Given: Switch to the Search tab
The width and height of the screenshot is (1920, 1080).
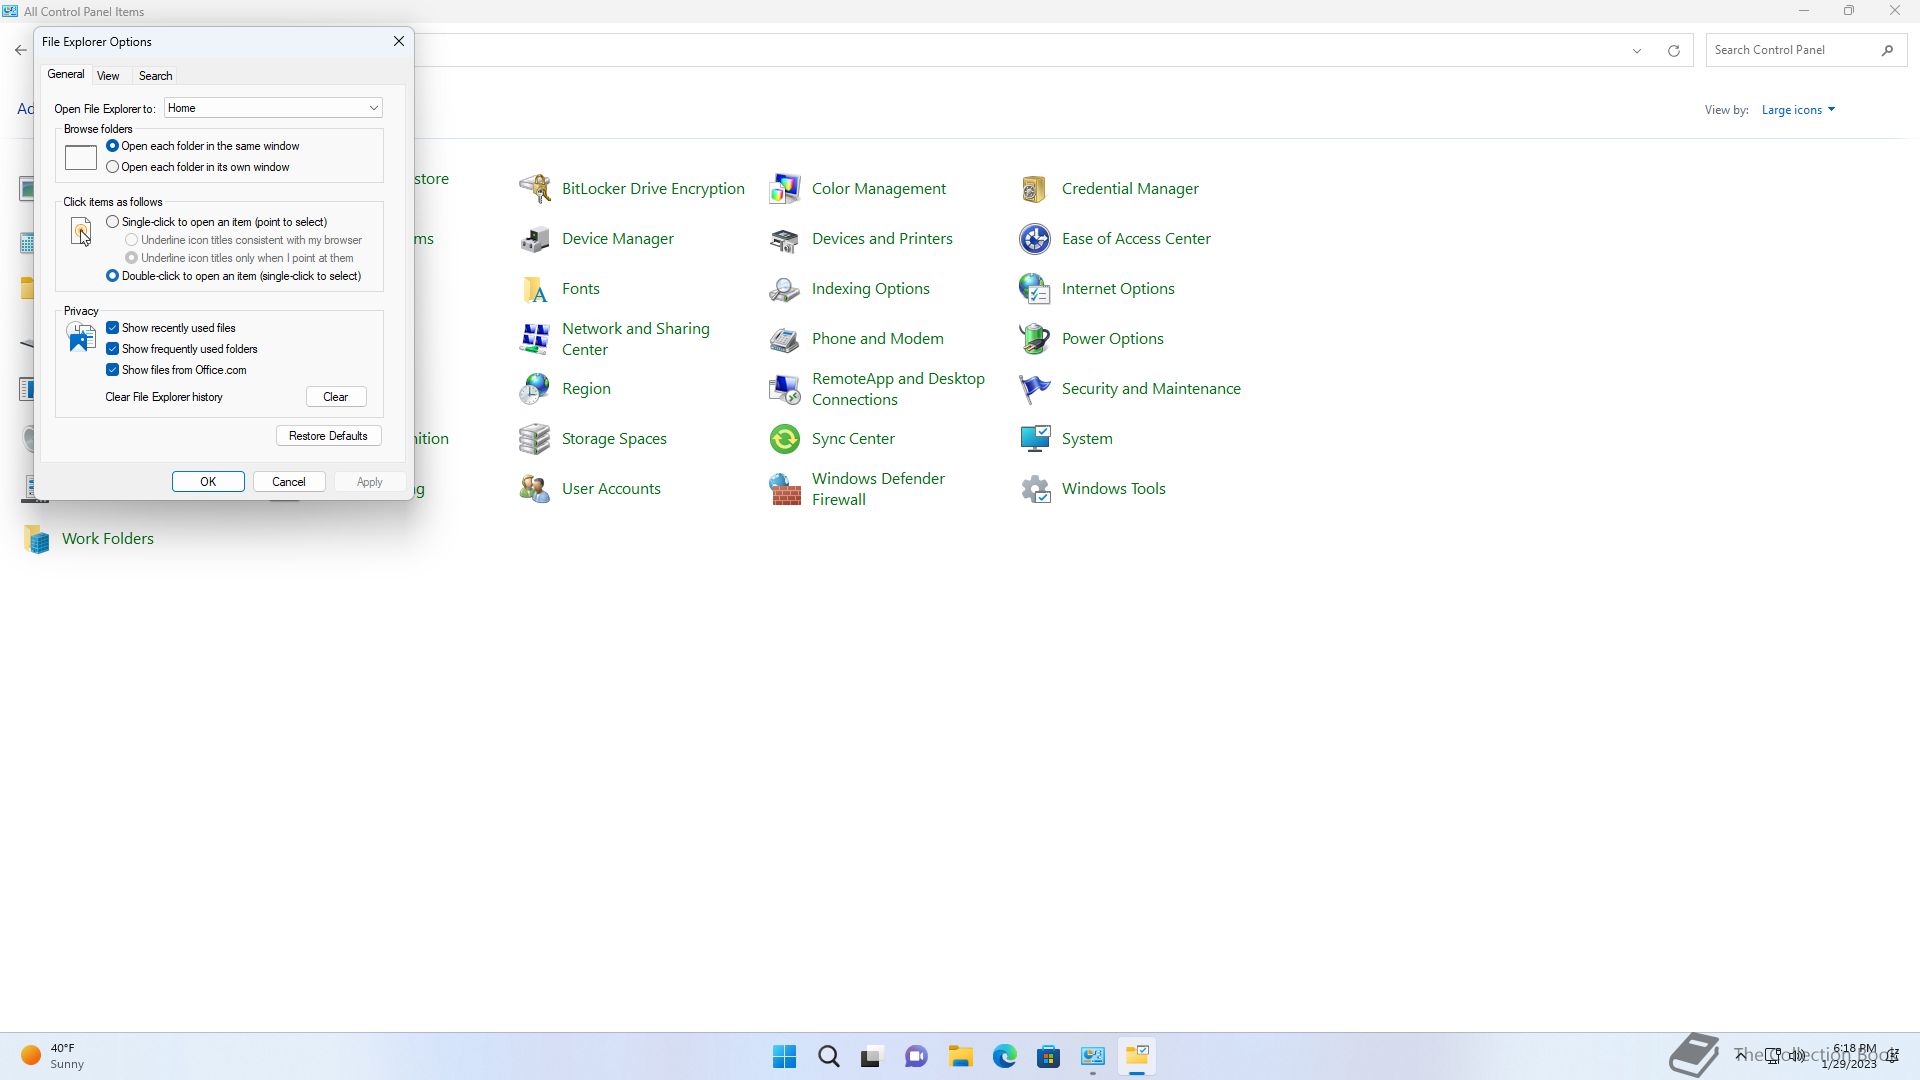Looking at the screenshot, I should click(155, 76).
